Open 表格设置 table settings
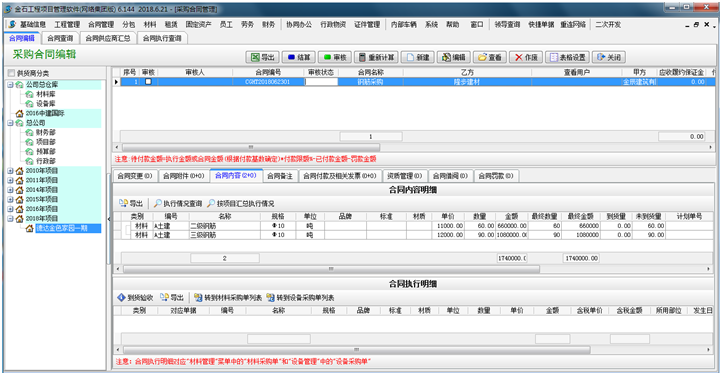 (567, 57)
